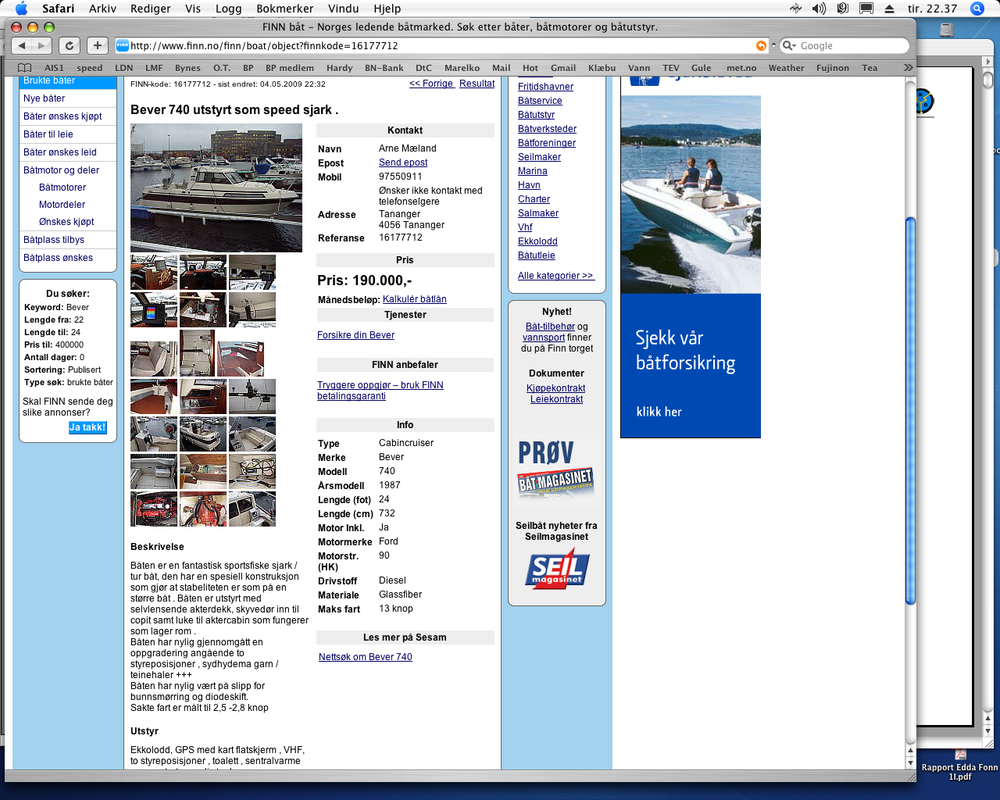
Task: Add a bookmark with the plus button
Action: tap(97, 46)
